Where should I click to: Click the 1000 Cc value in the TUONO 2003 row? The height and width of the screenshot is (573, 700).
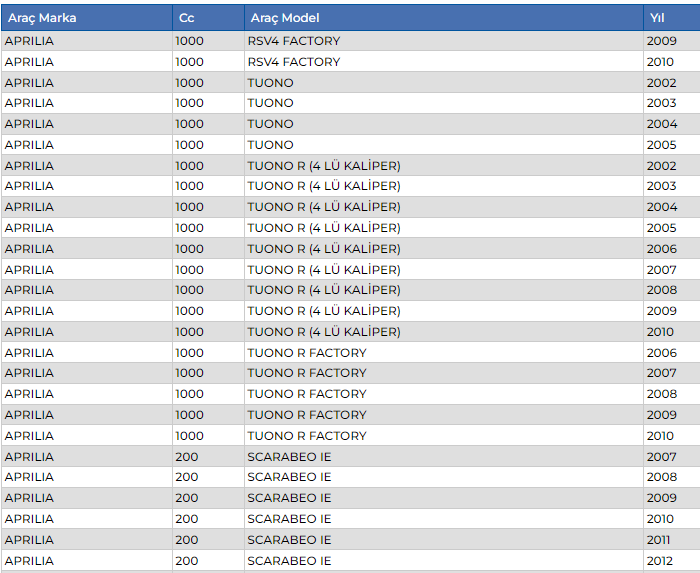click(x=189, y=103)
